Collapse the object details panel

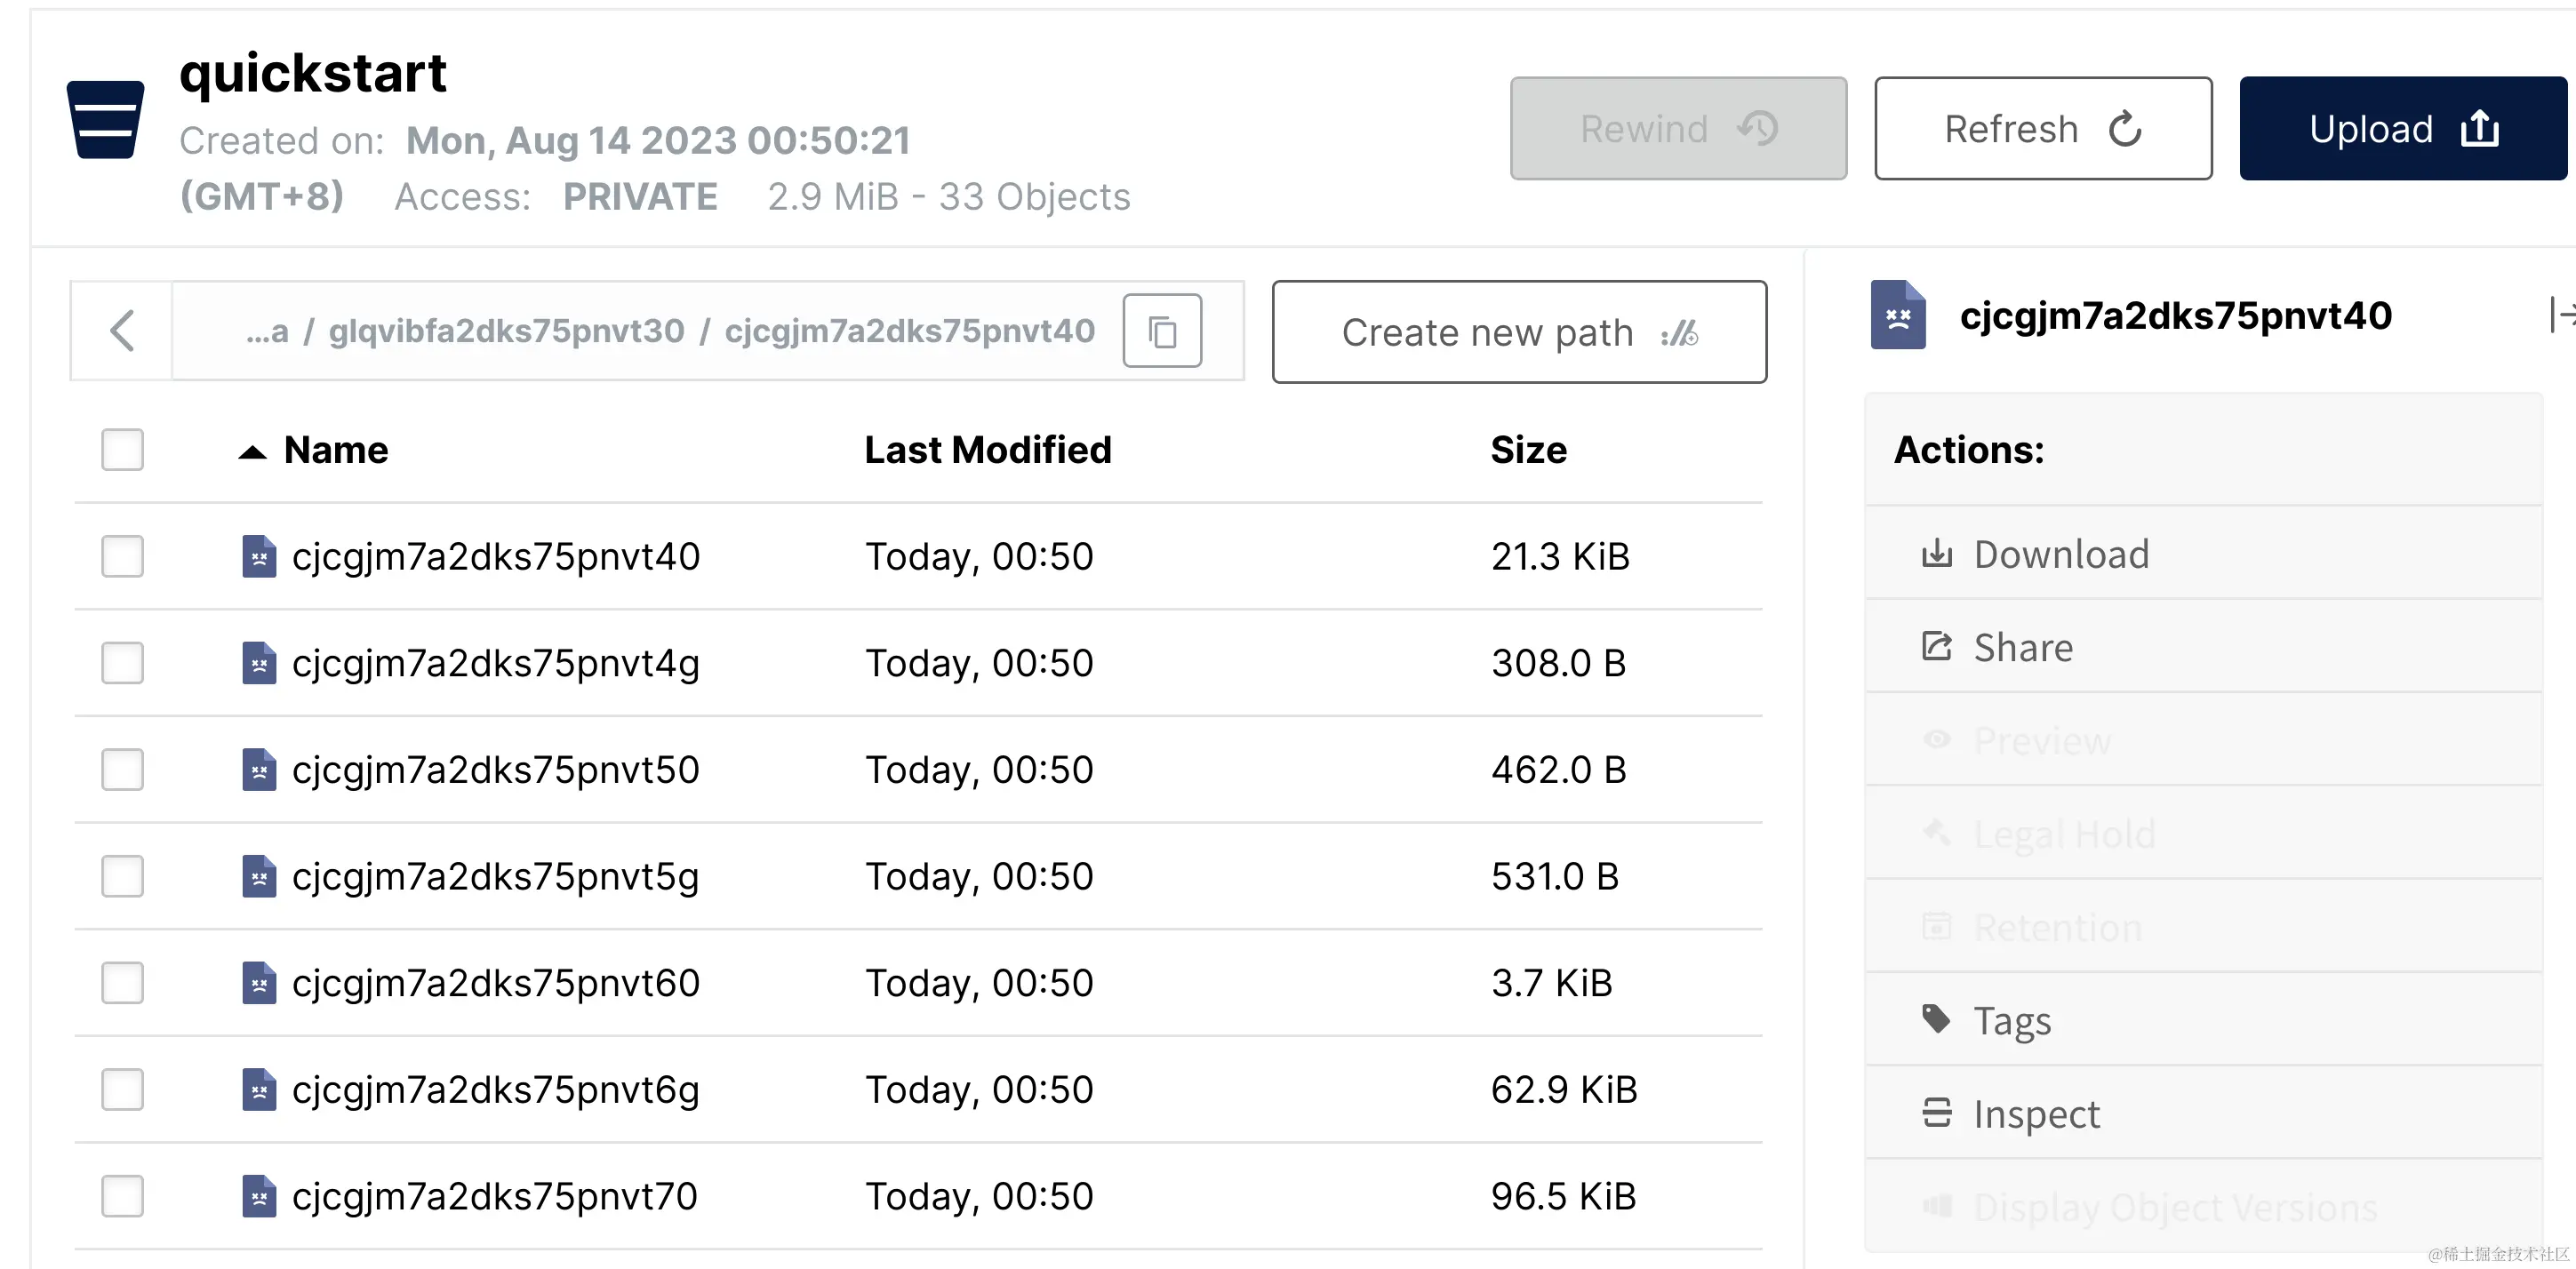click(x=2561, y=315)
